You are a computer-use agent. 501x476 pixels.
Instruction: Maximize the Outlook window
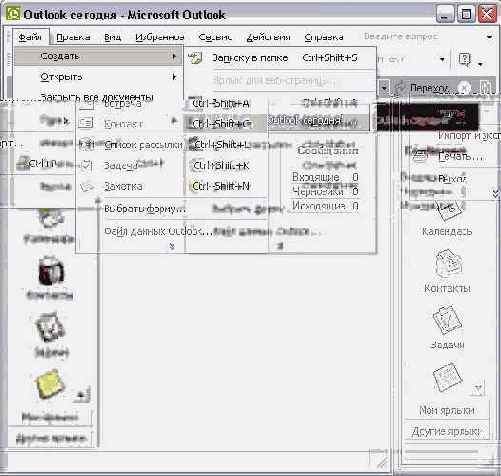pyautogui.click(x=466, y=14)
